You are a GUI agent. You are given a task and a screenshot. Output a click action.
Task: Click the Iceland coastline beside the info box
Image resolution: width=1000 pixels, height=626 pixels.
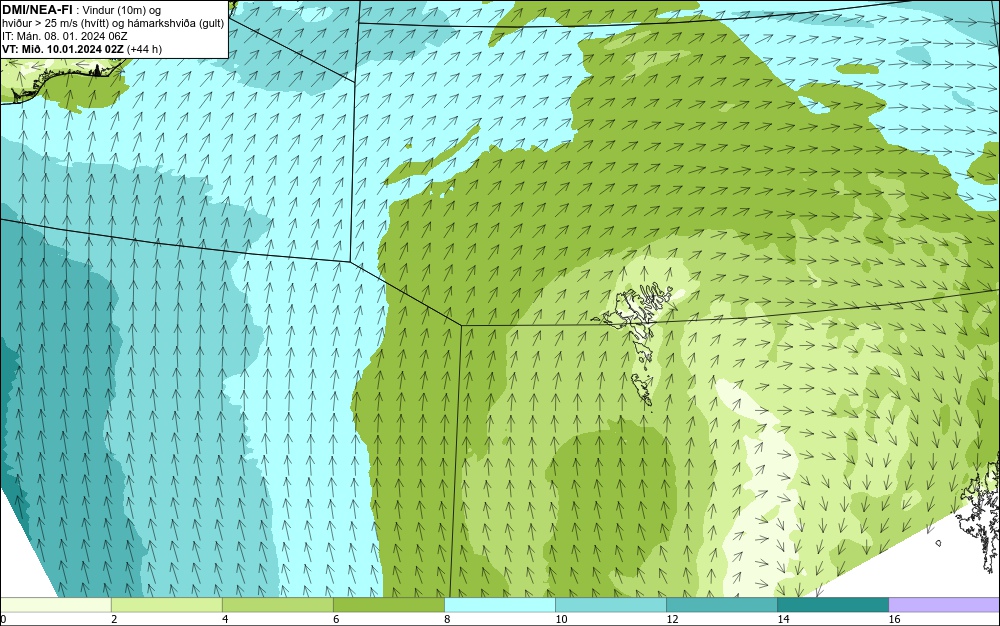pyautogui.click(x=62, y=82)
